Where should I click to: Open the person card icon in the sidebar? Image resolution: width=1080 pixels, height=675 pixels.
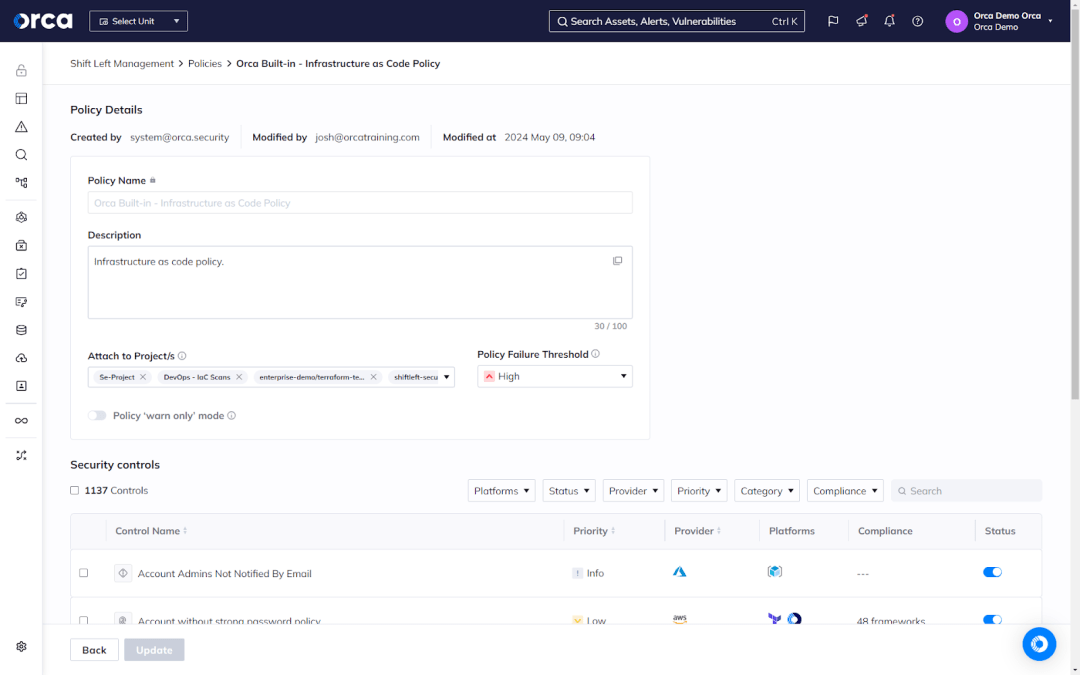(21, 386)
